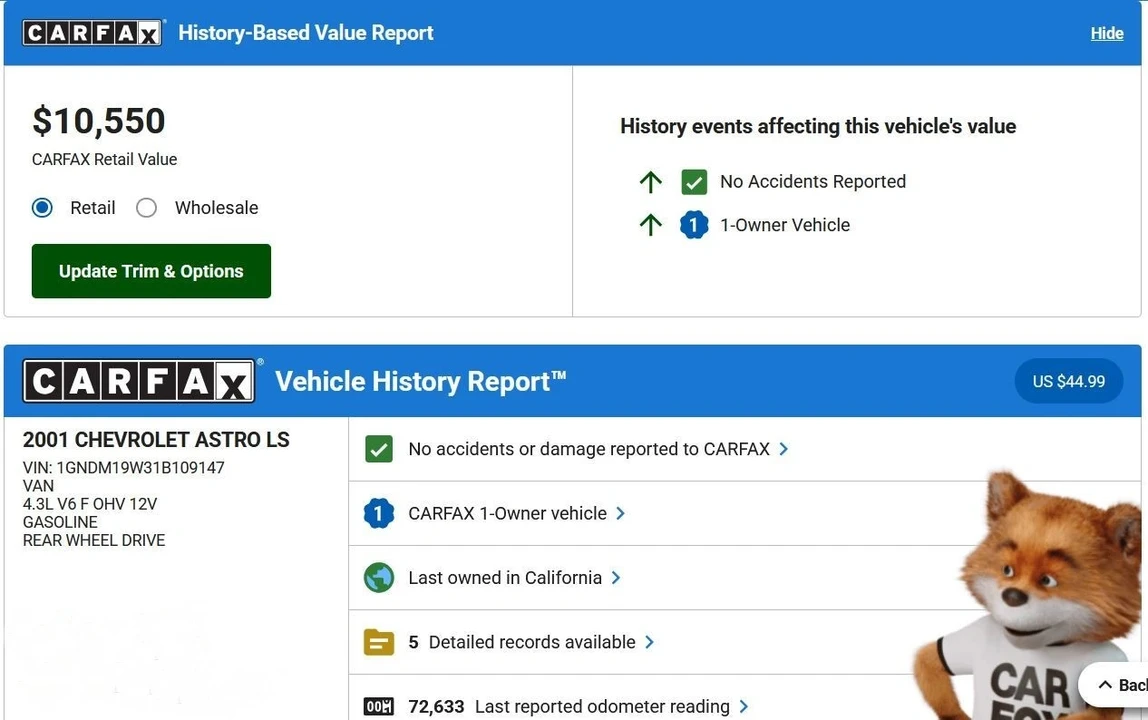Click the Car Fox mascot image
This screenshot has width=1148, height=720.
click(1029, 597)
